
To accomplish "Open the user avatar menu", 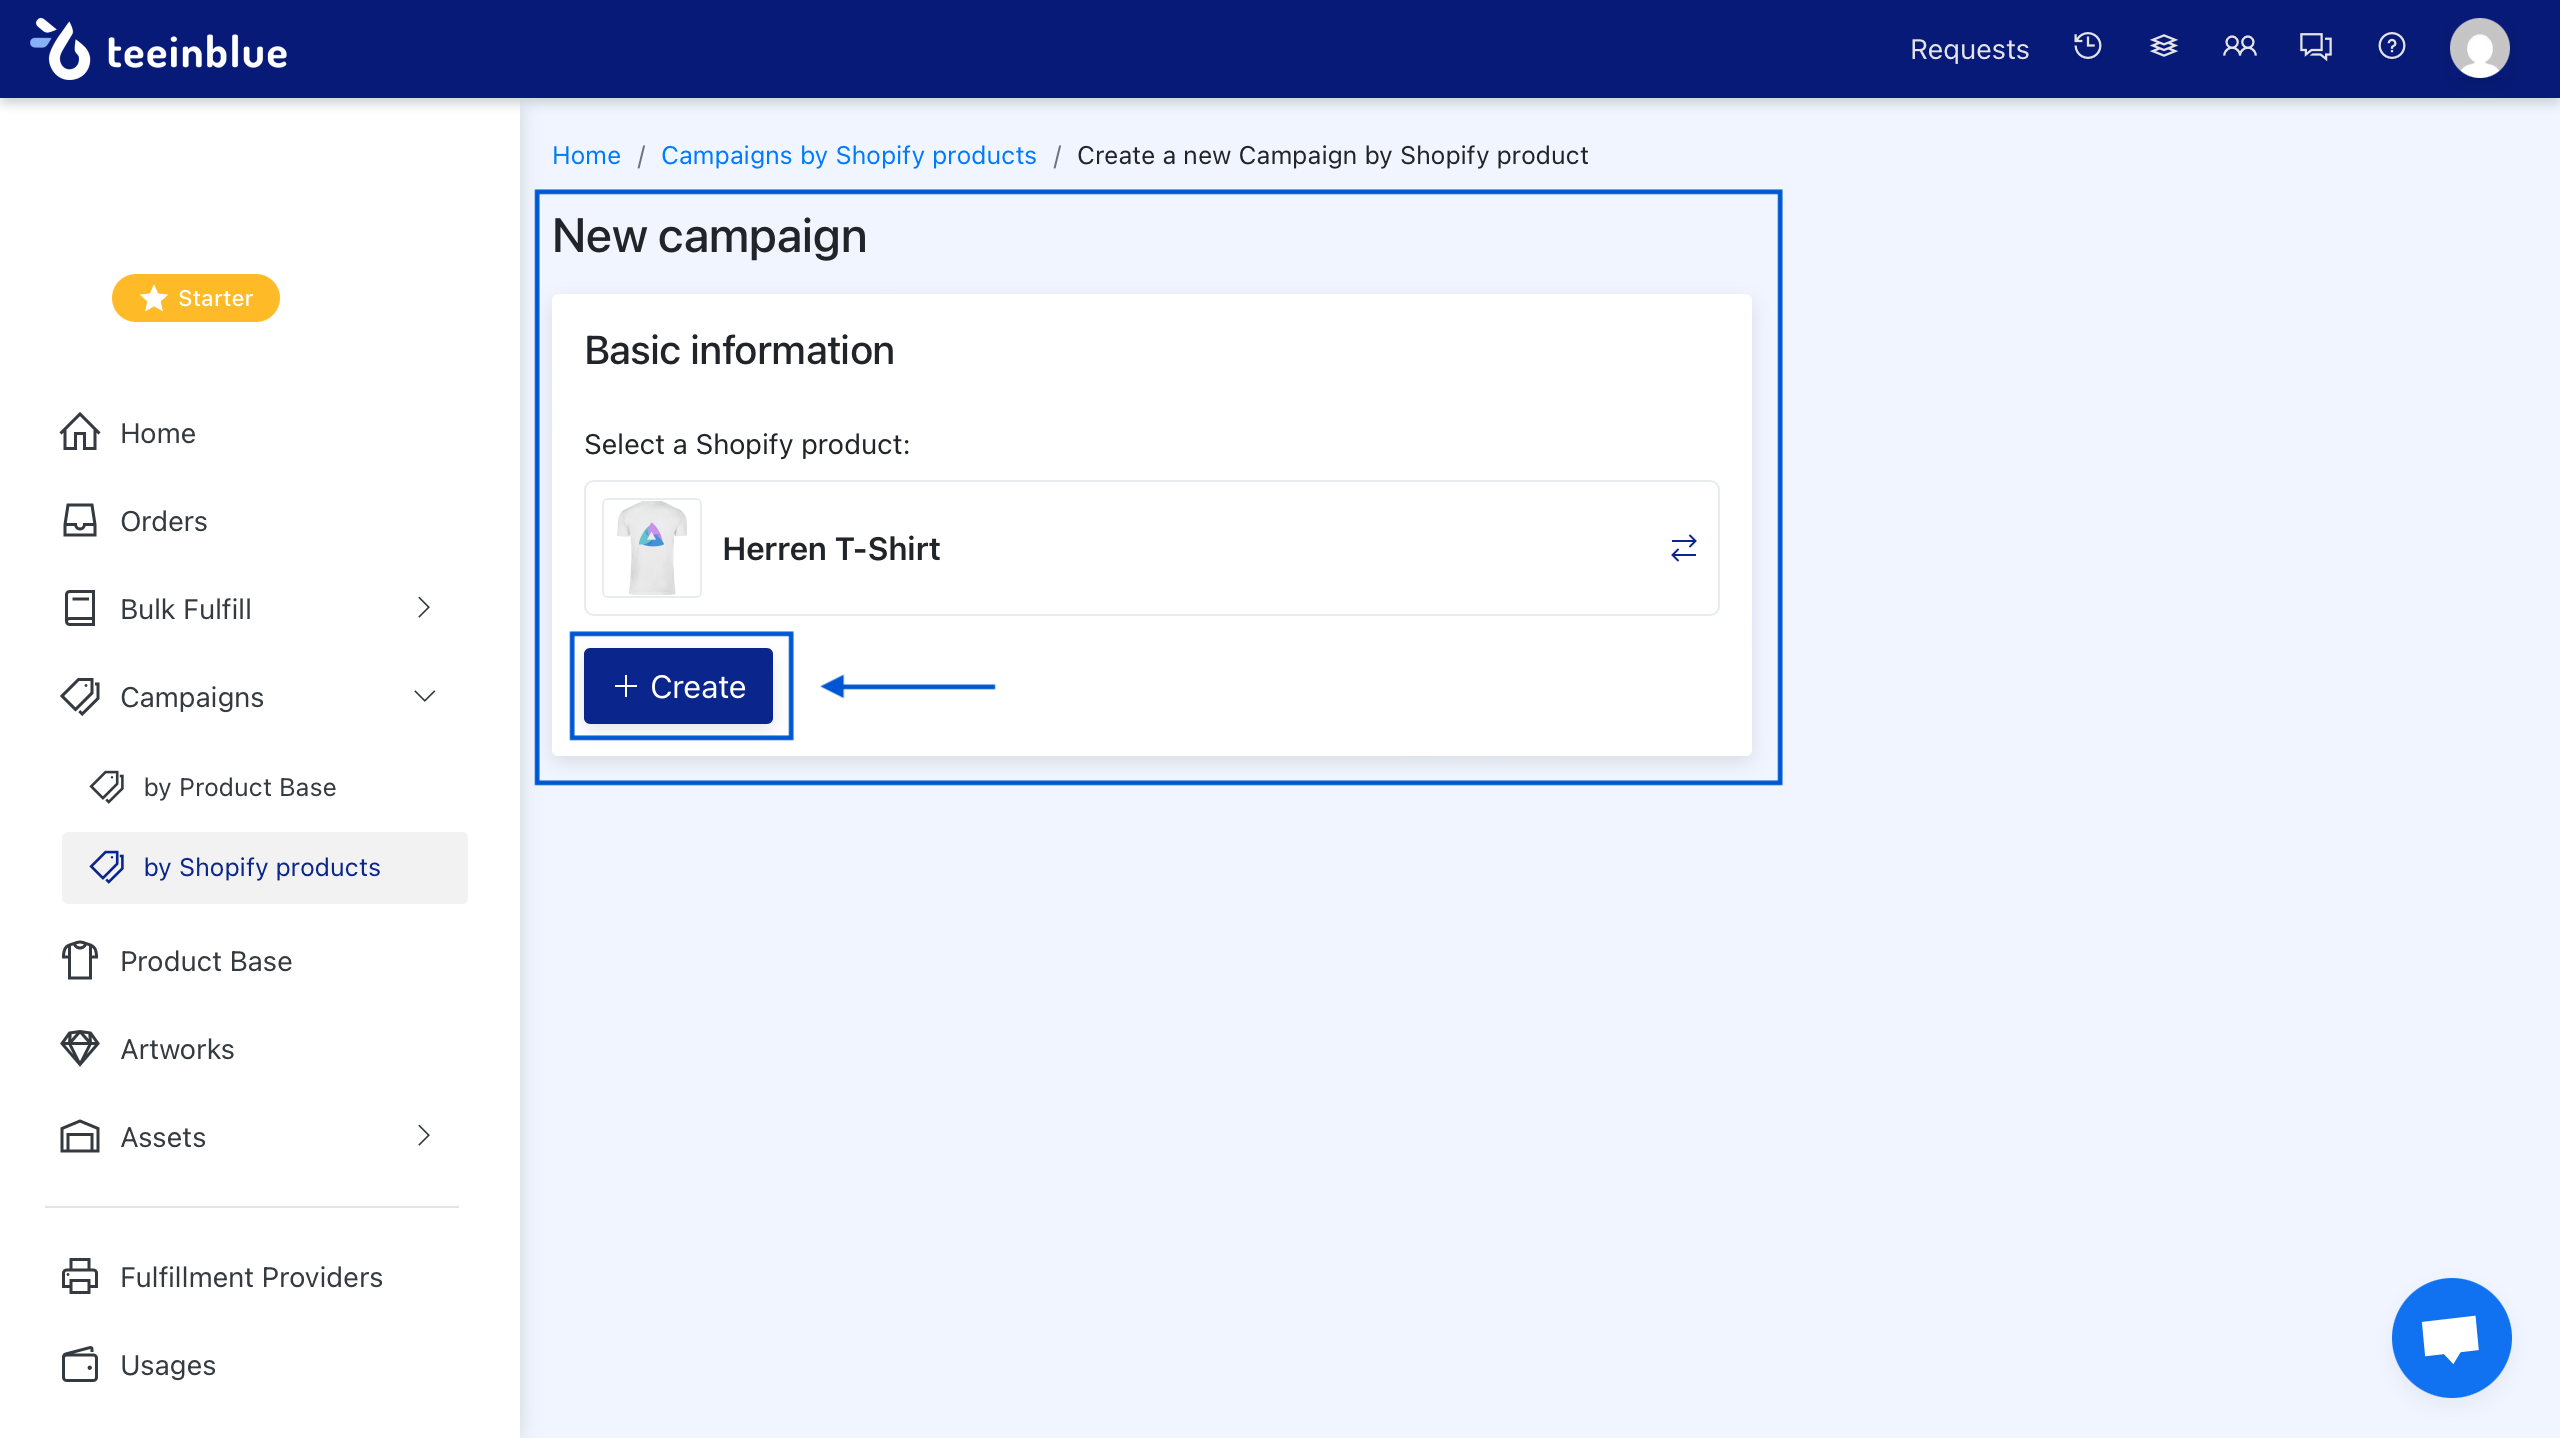I will [2479, 48].
